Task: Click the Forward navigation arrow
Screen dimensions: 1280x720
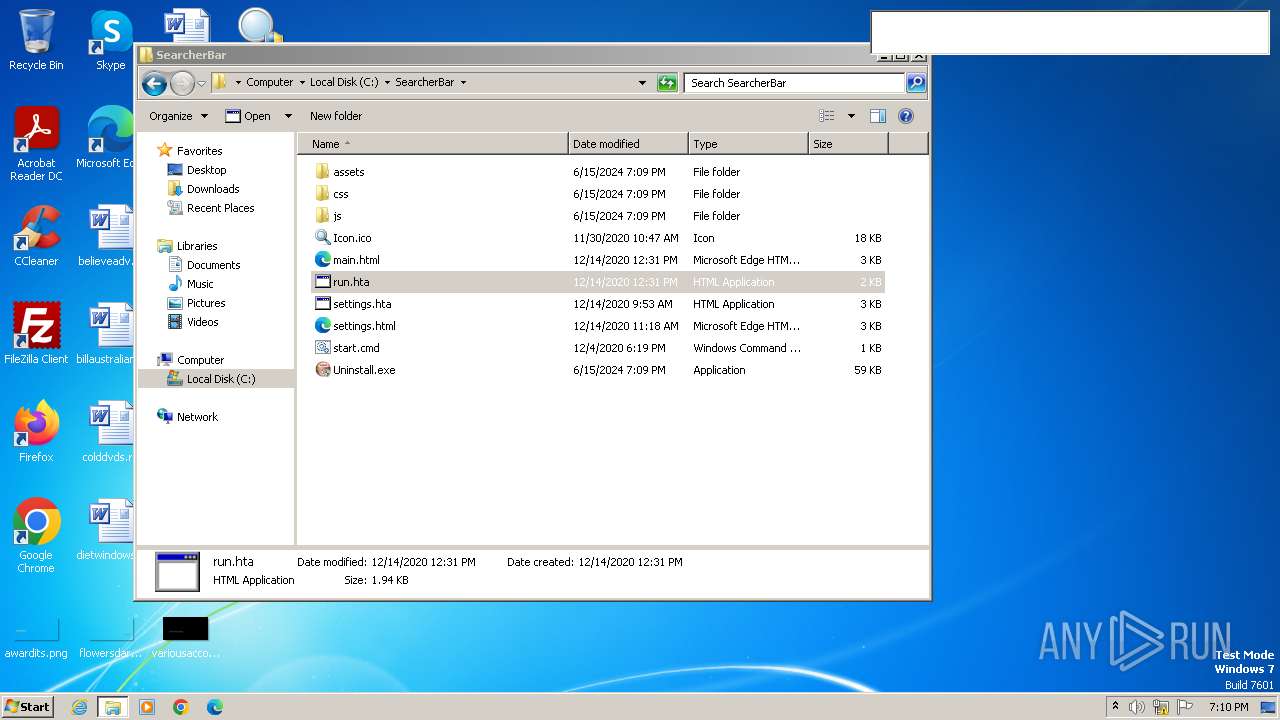Action: pyautogui.click(x=182, y=83)
